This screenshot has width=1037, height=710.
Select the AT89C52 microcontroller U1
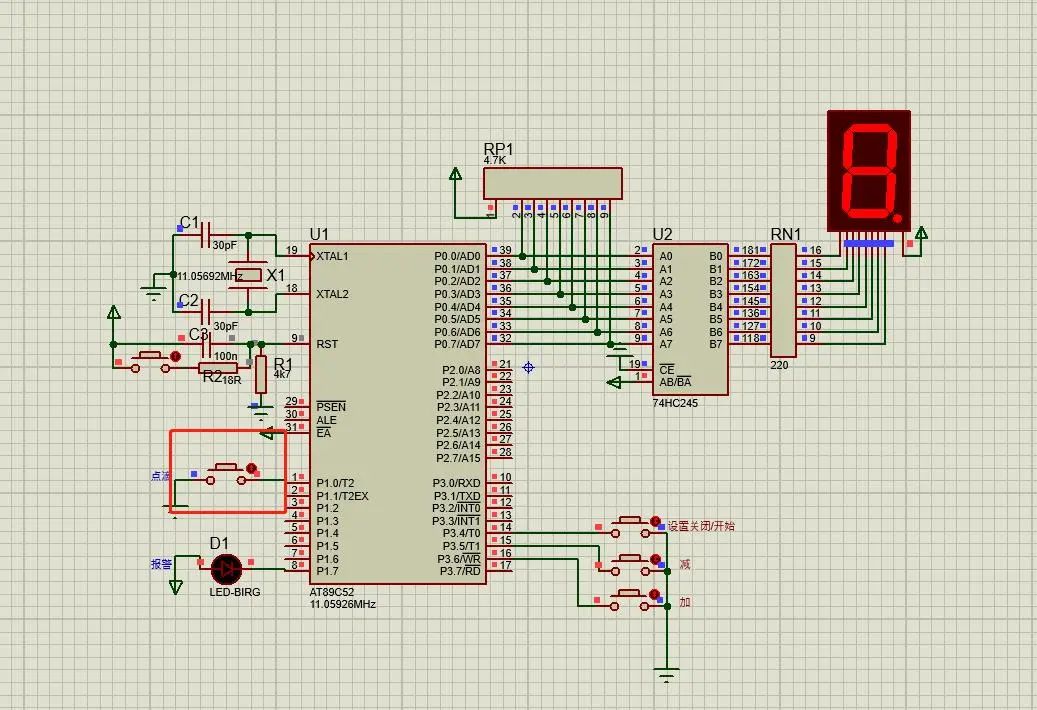[400, 410]
